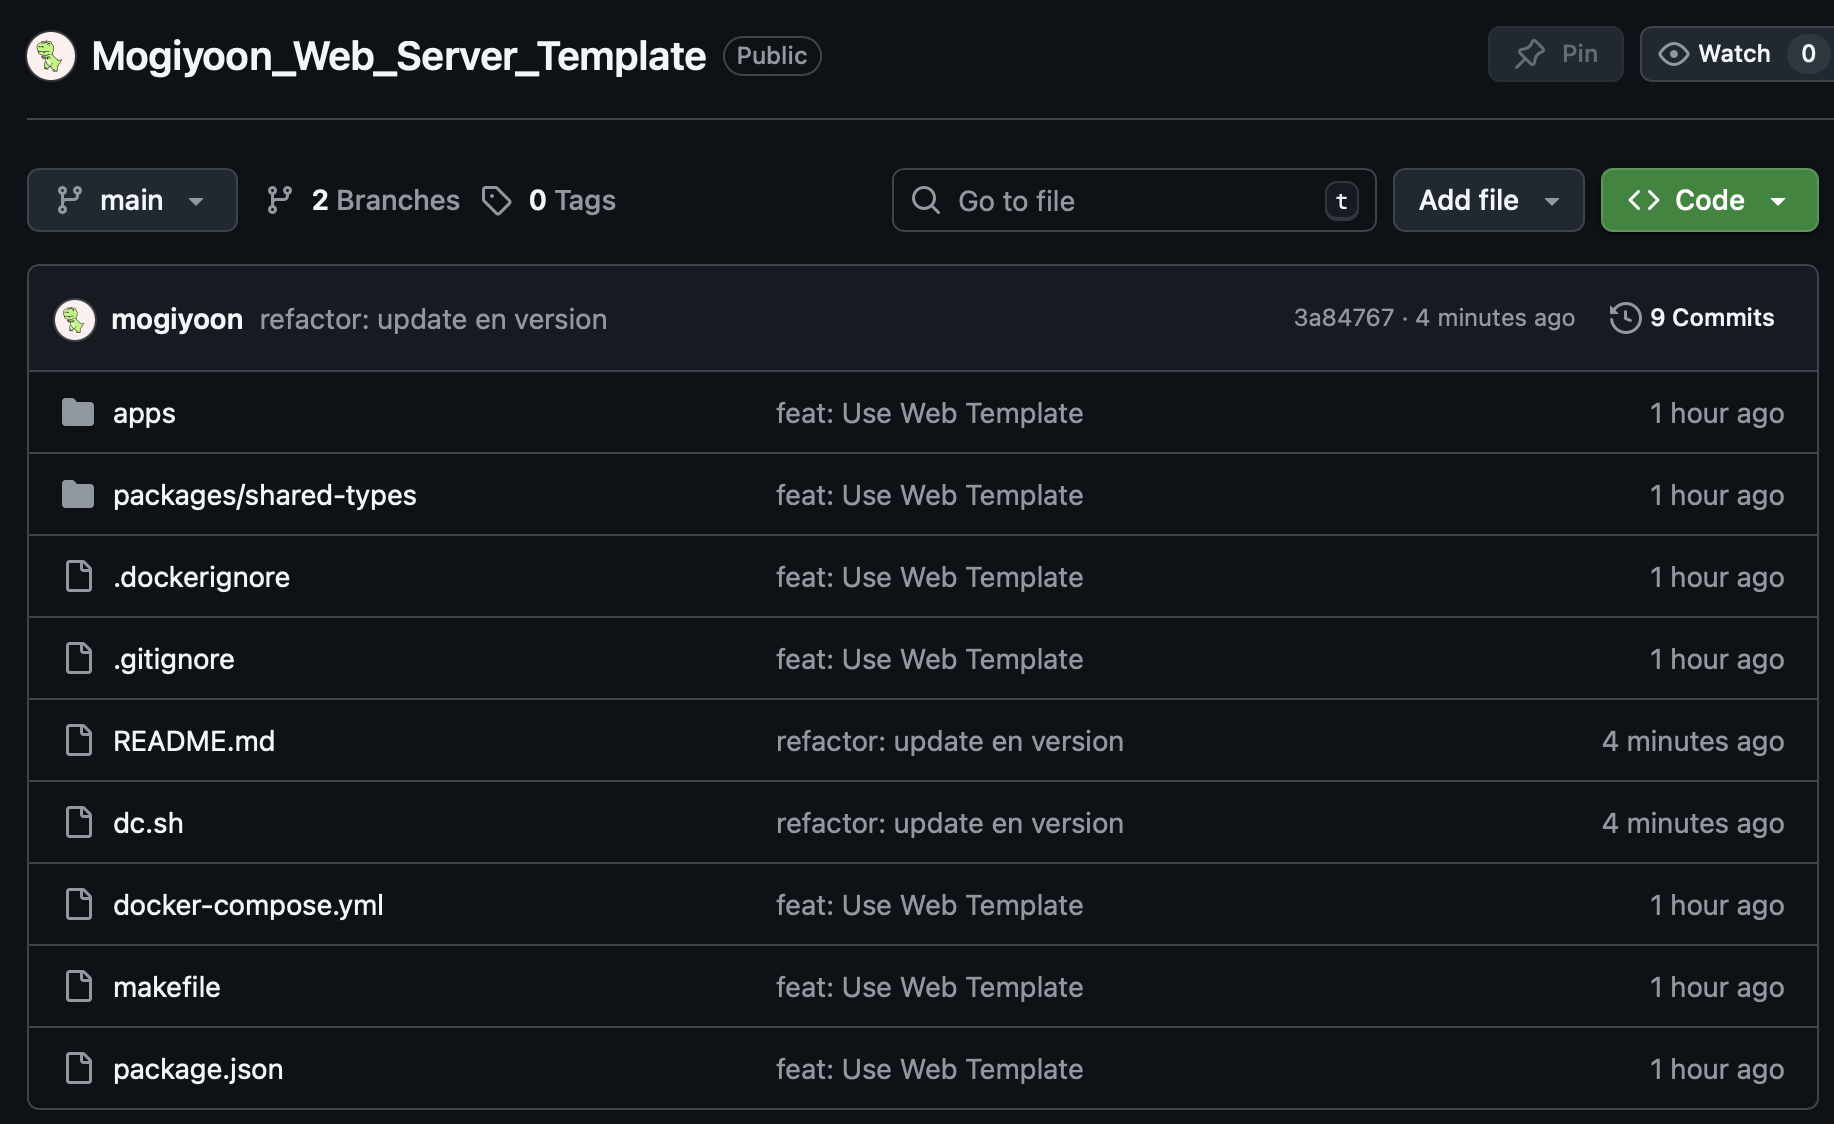Click the README.md row's 4 minutes ago timestamp
The image size is (1834, 1124).
click(x=1692, y=741)
